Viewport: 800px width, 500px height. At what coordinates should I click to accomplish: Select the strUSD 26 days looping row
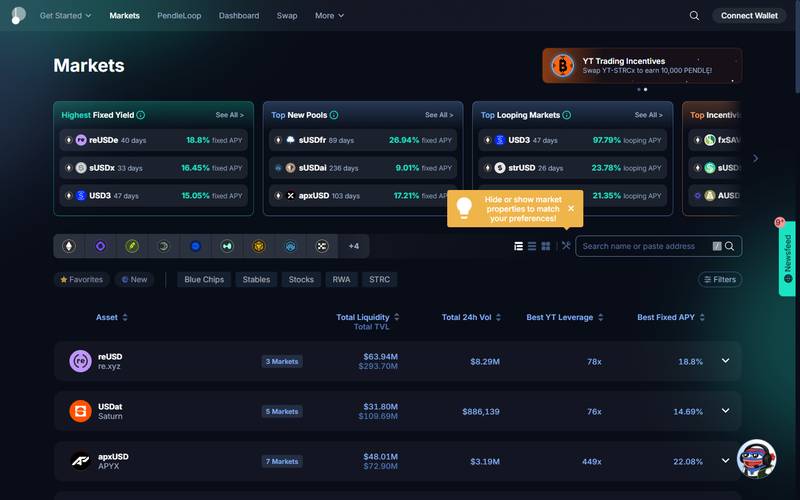click(x=572, y=168)
